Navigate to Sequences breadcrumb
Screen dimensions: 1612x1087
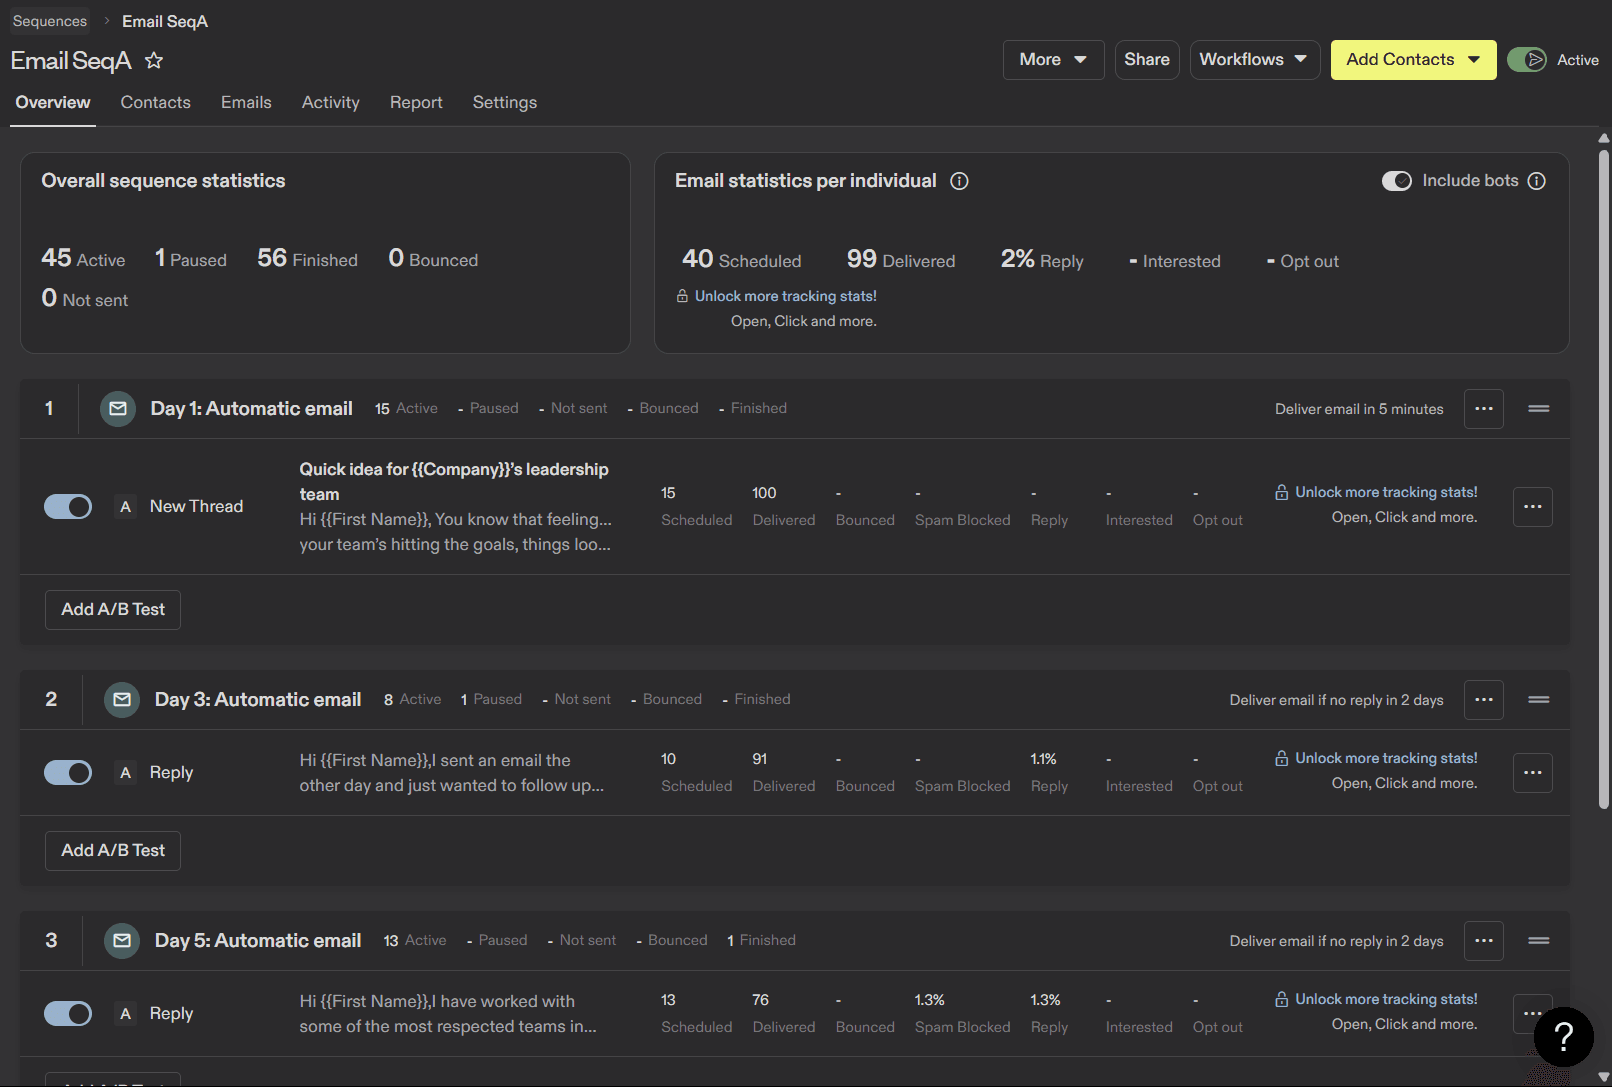(50, 21)
